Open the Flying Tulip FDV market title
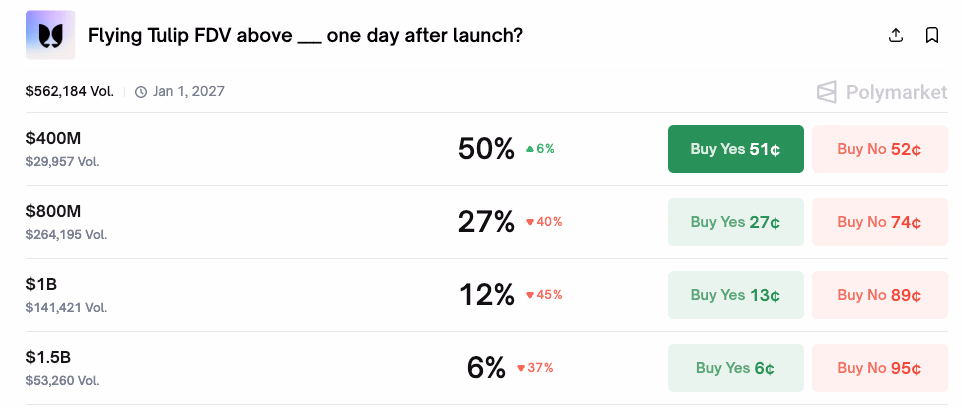Viewport: 962px width, 408px height. click(x=305, y=36)
